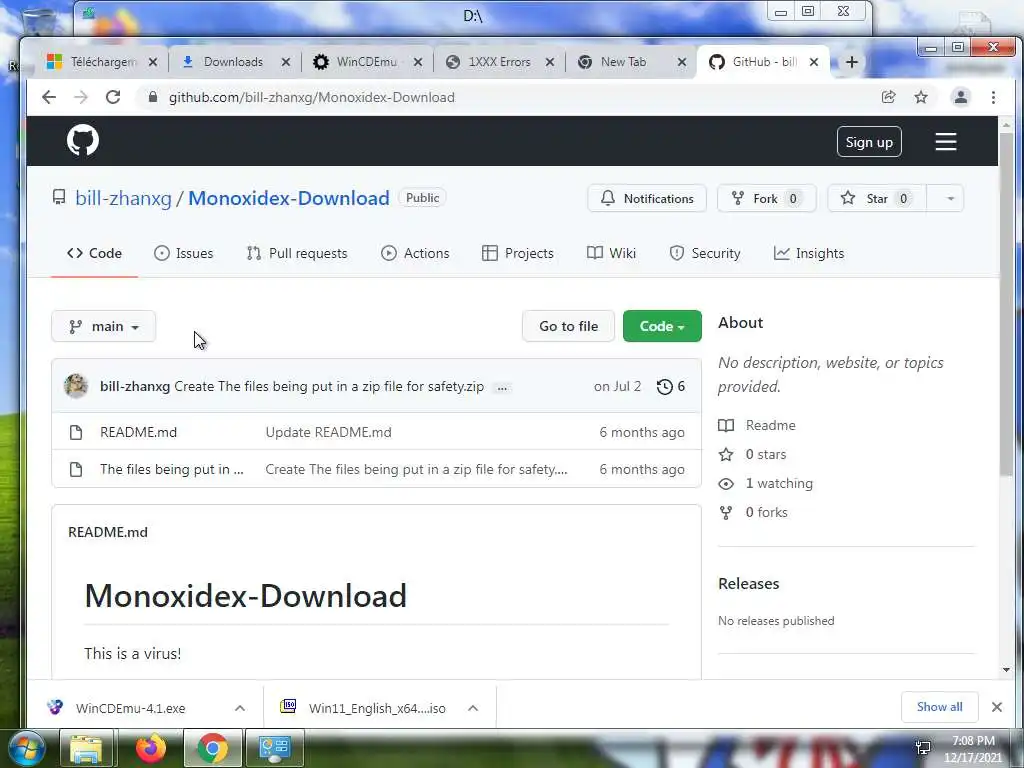Viewport: 1024px width, 768px height.
Task: Open Windows Explorer from taskbar
Action: (86, 748)
